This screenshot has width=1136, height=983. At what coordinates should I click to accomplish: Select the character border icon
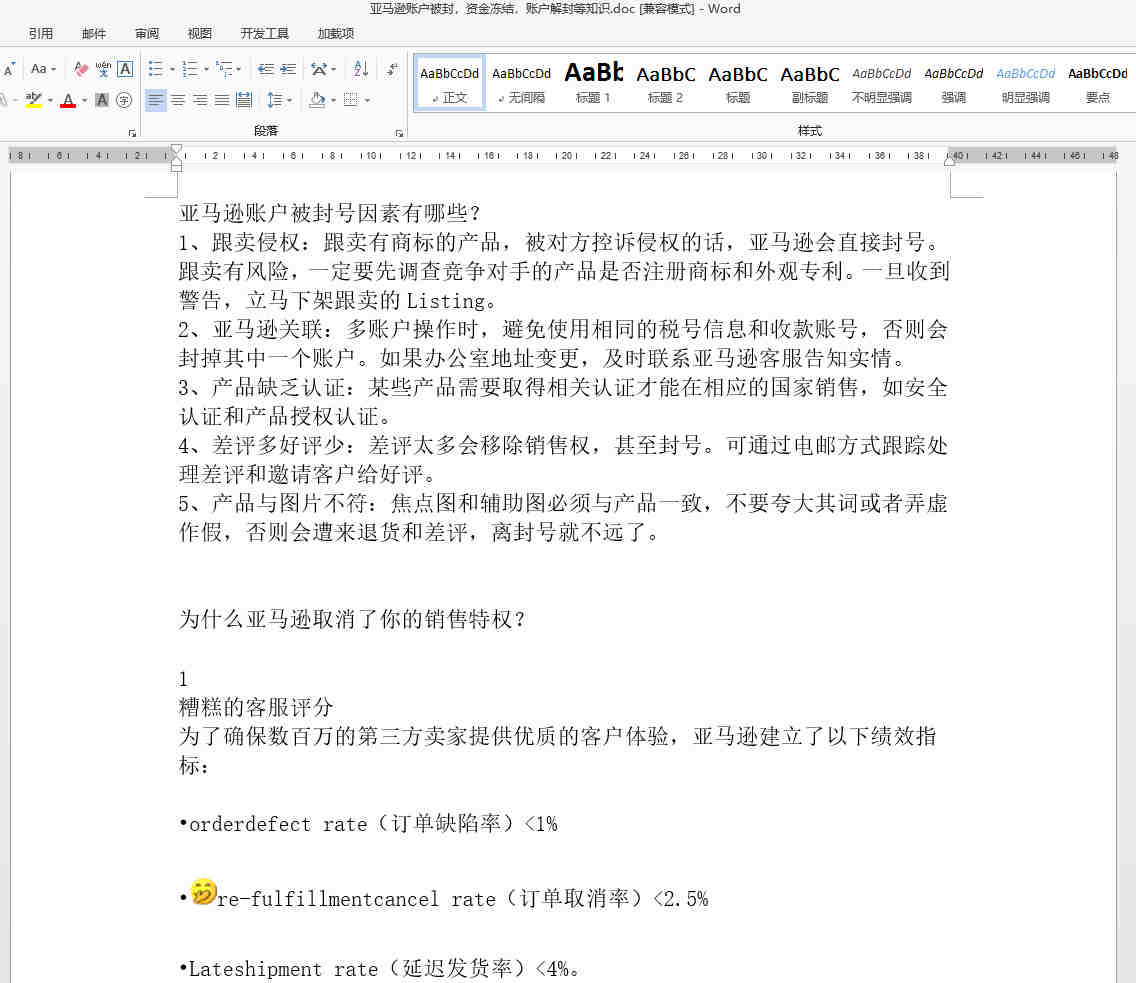[124, 70]
